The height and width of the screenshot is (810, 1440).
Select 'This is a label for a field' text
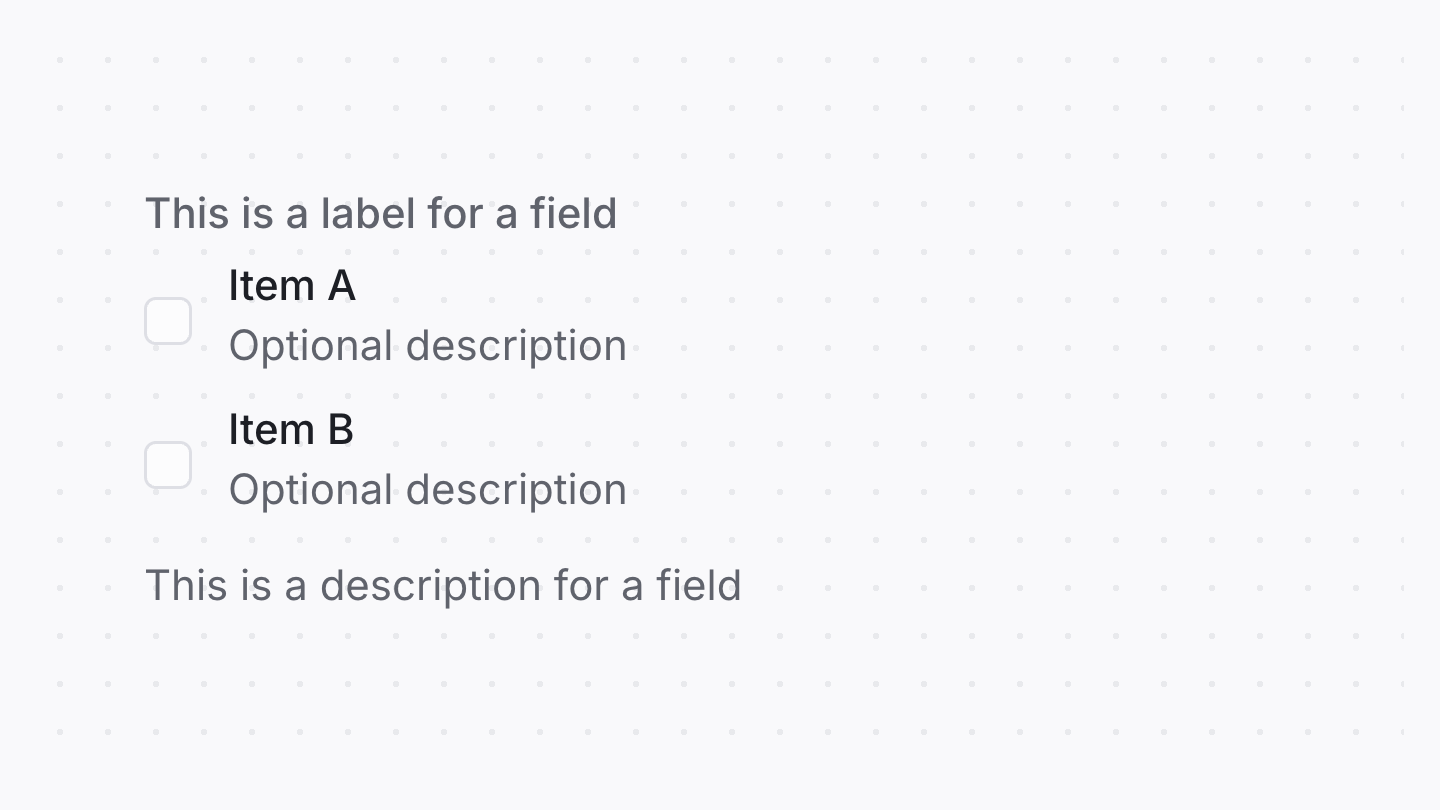click(382, 213)
